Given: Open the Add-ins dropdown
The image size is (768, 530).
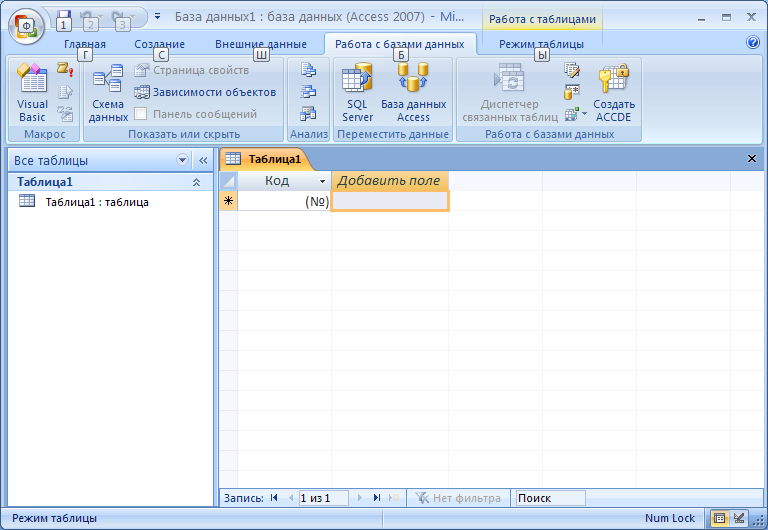Looking at the screenshot, I should point(576,114).
